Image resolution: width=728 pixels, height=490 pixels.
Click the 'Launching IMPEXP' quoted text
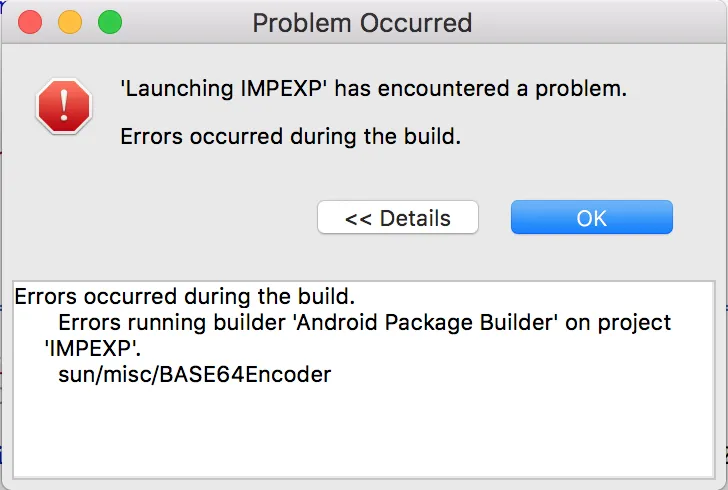coord(224,89)
